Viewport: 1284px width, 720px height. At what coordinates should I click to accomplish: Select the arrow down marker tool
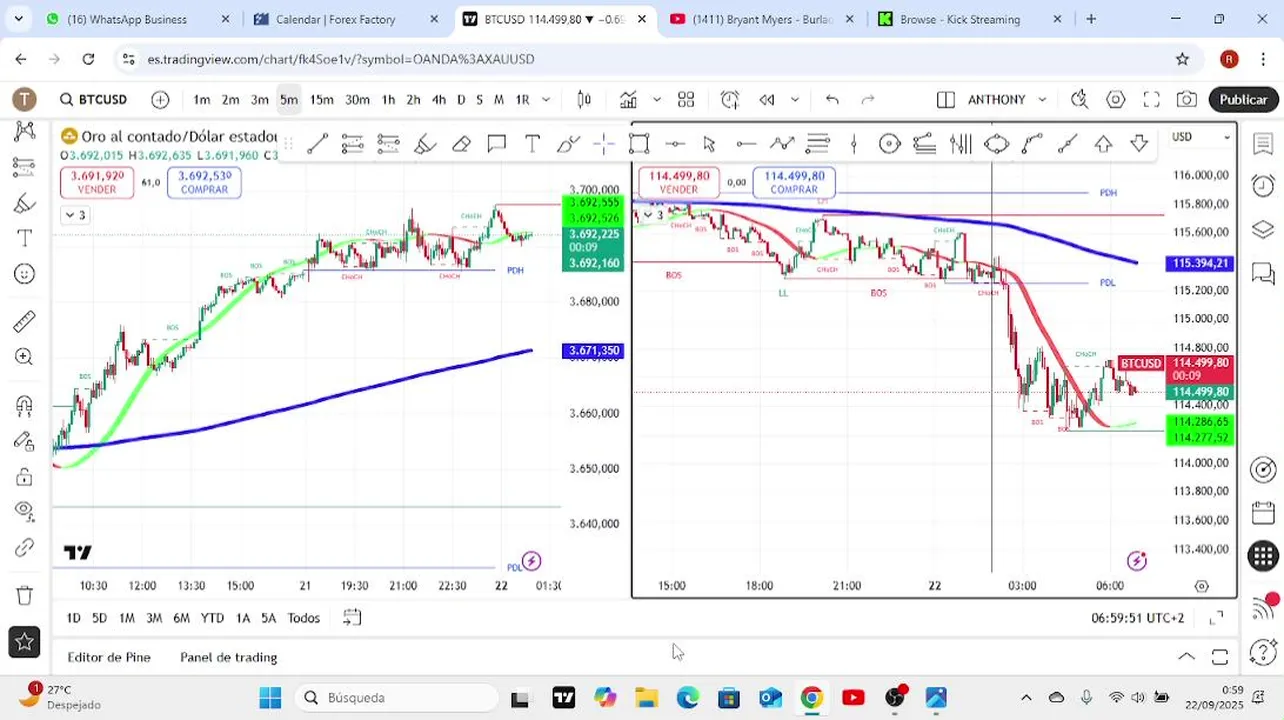1139,144
